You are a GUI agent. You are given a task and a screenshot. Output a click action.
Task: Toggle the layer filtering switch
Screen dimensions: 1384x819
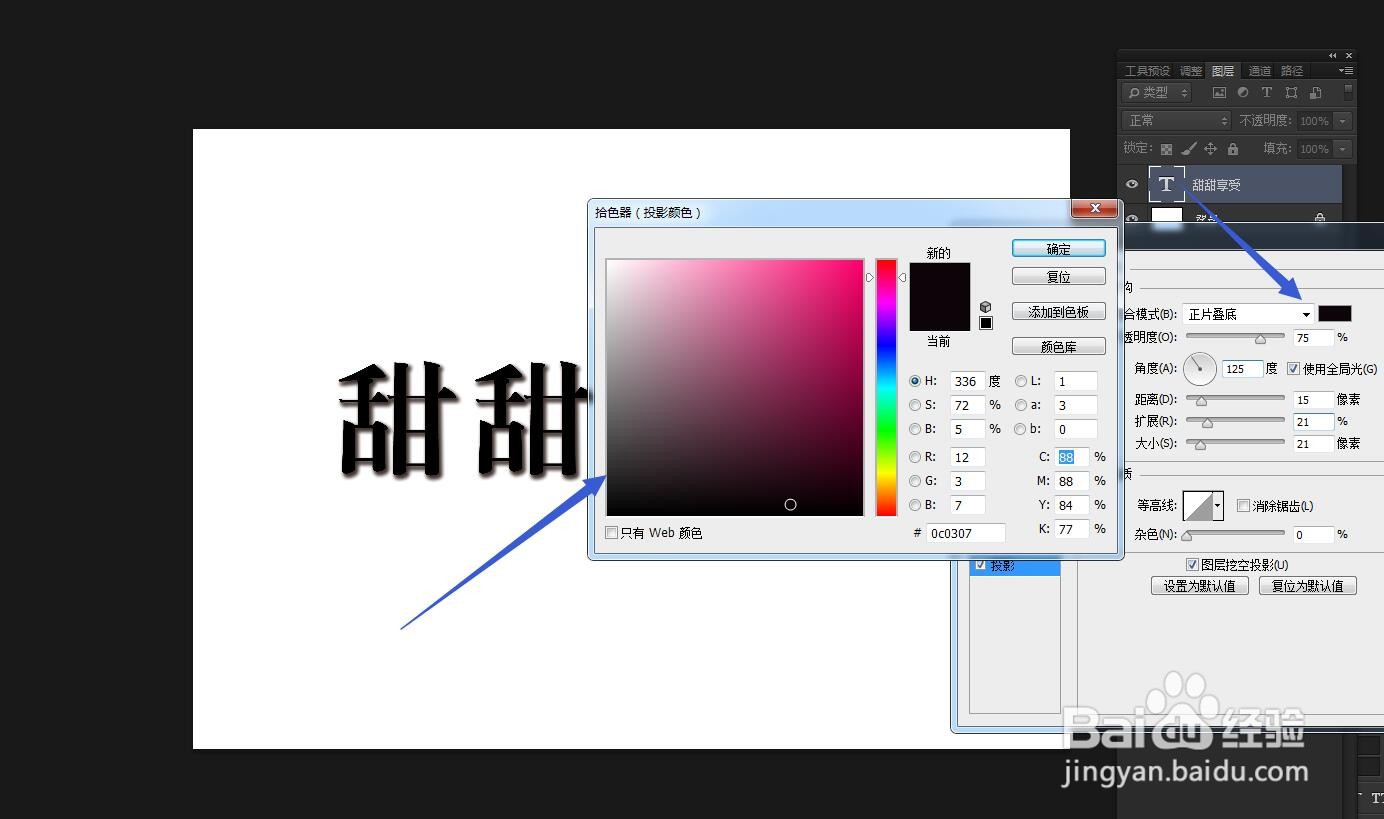[1348, 92]
